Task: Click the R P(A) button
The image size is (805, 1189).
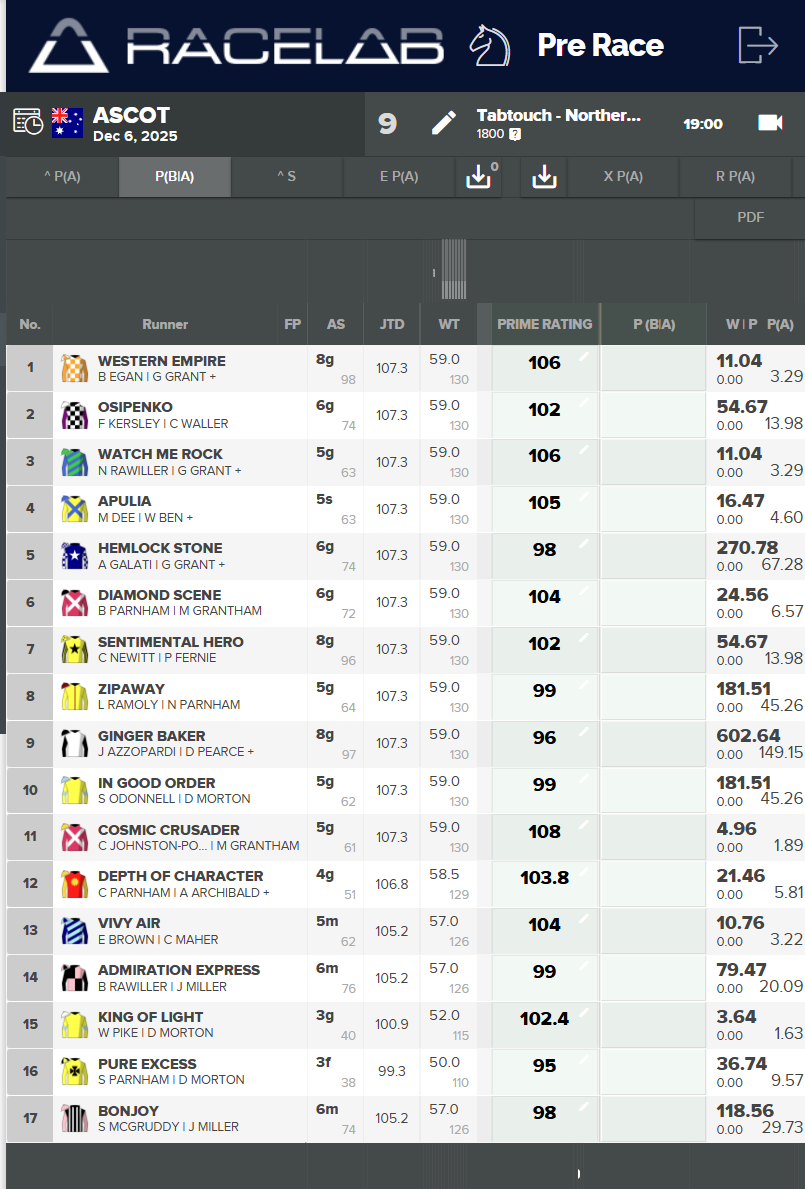Action: coord(735,177)
